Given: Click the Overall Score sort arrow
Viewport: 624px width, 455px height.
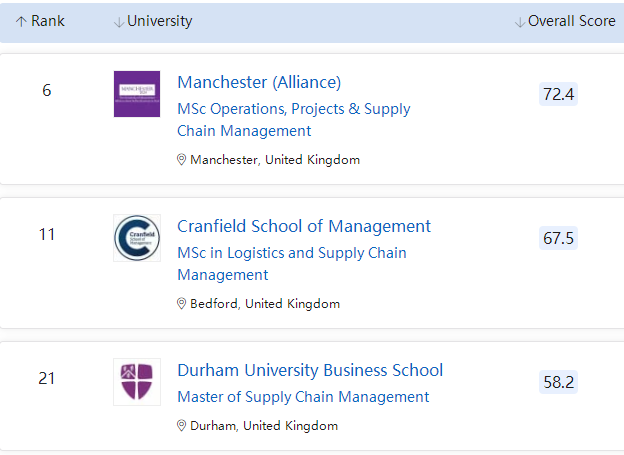Looking at the screenshot, I should tap(520, 22).
